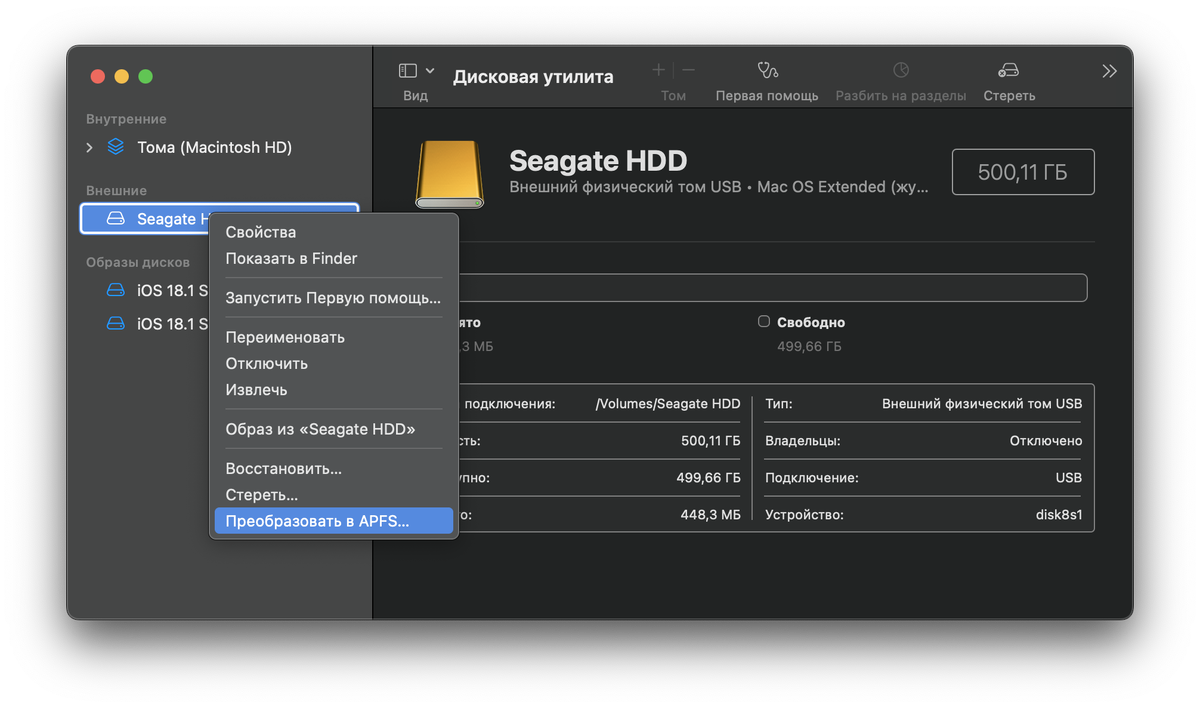
Task: Show more toolbar items via double chevron
Action: (x=1109, y=71)
